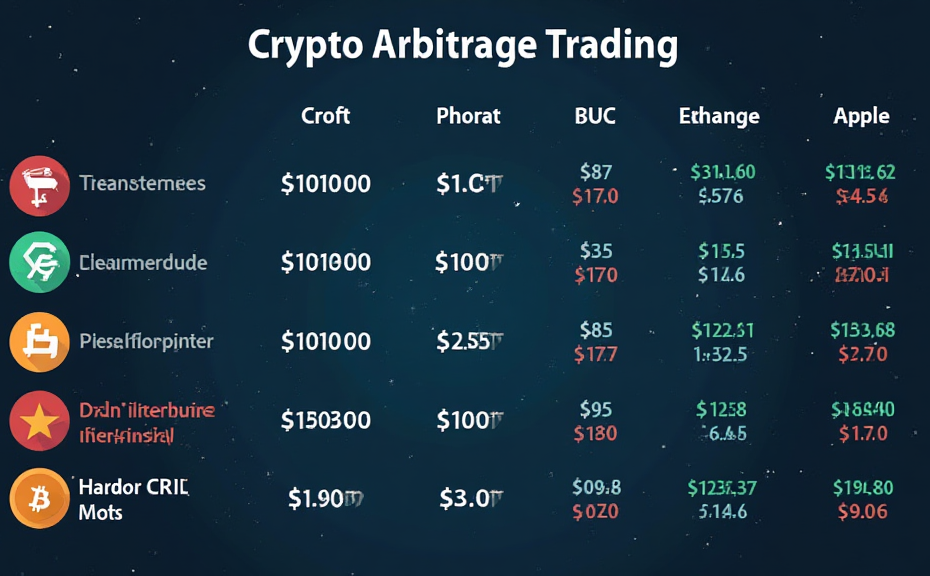Click the Clearmerdude row name

point(142,263)
